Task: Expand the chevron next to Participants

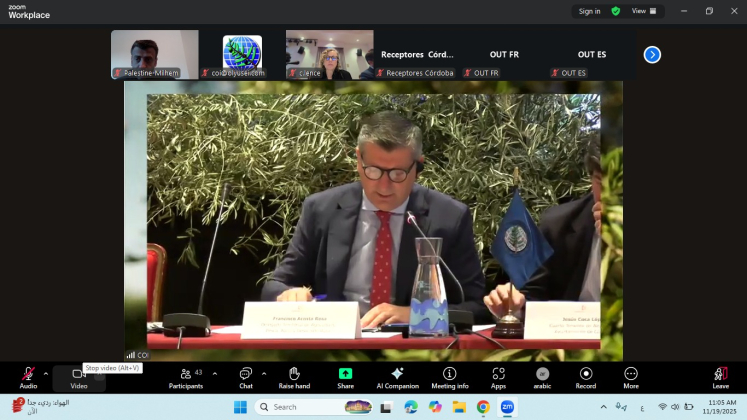Action: (x=214, y=373)
